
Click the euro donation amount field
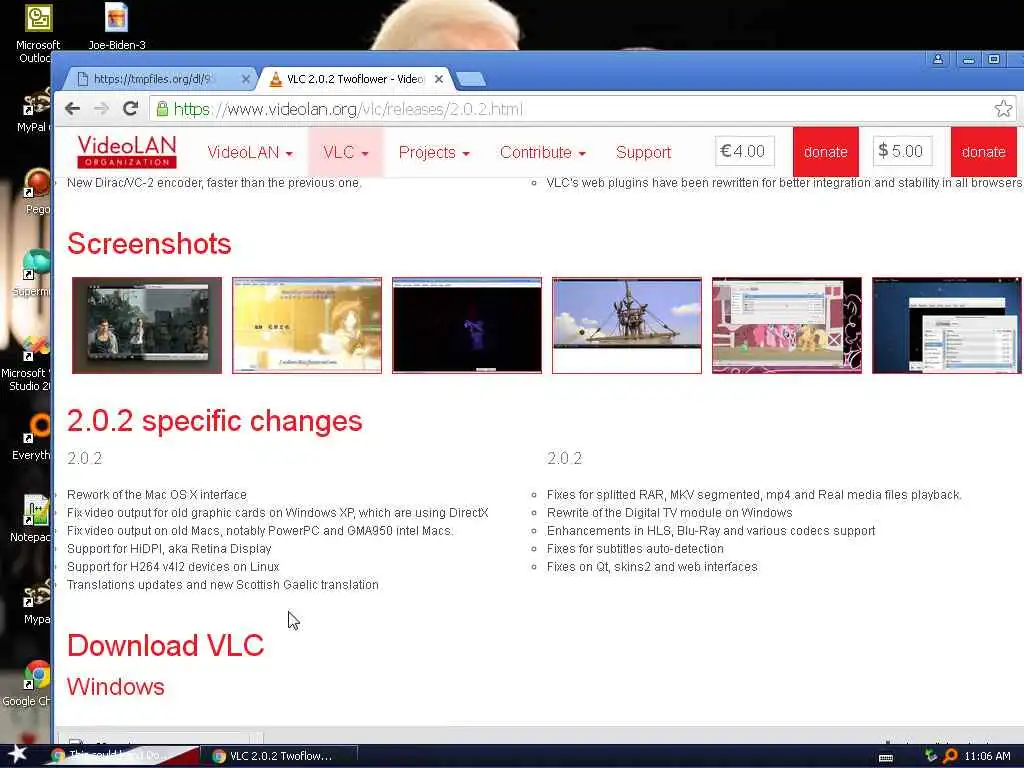744,151
